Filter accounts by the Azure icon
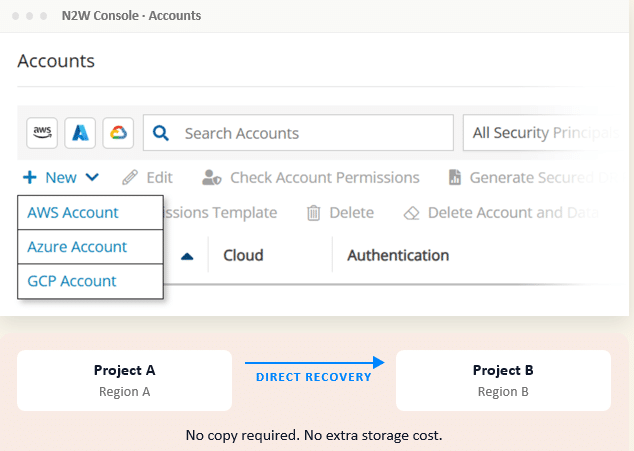Screen dimensions: 634x451 tap(80, 133)
